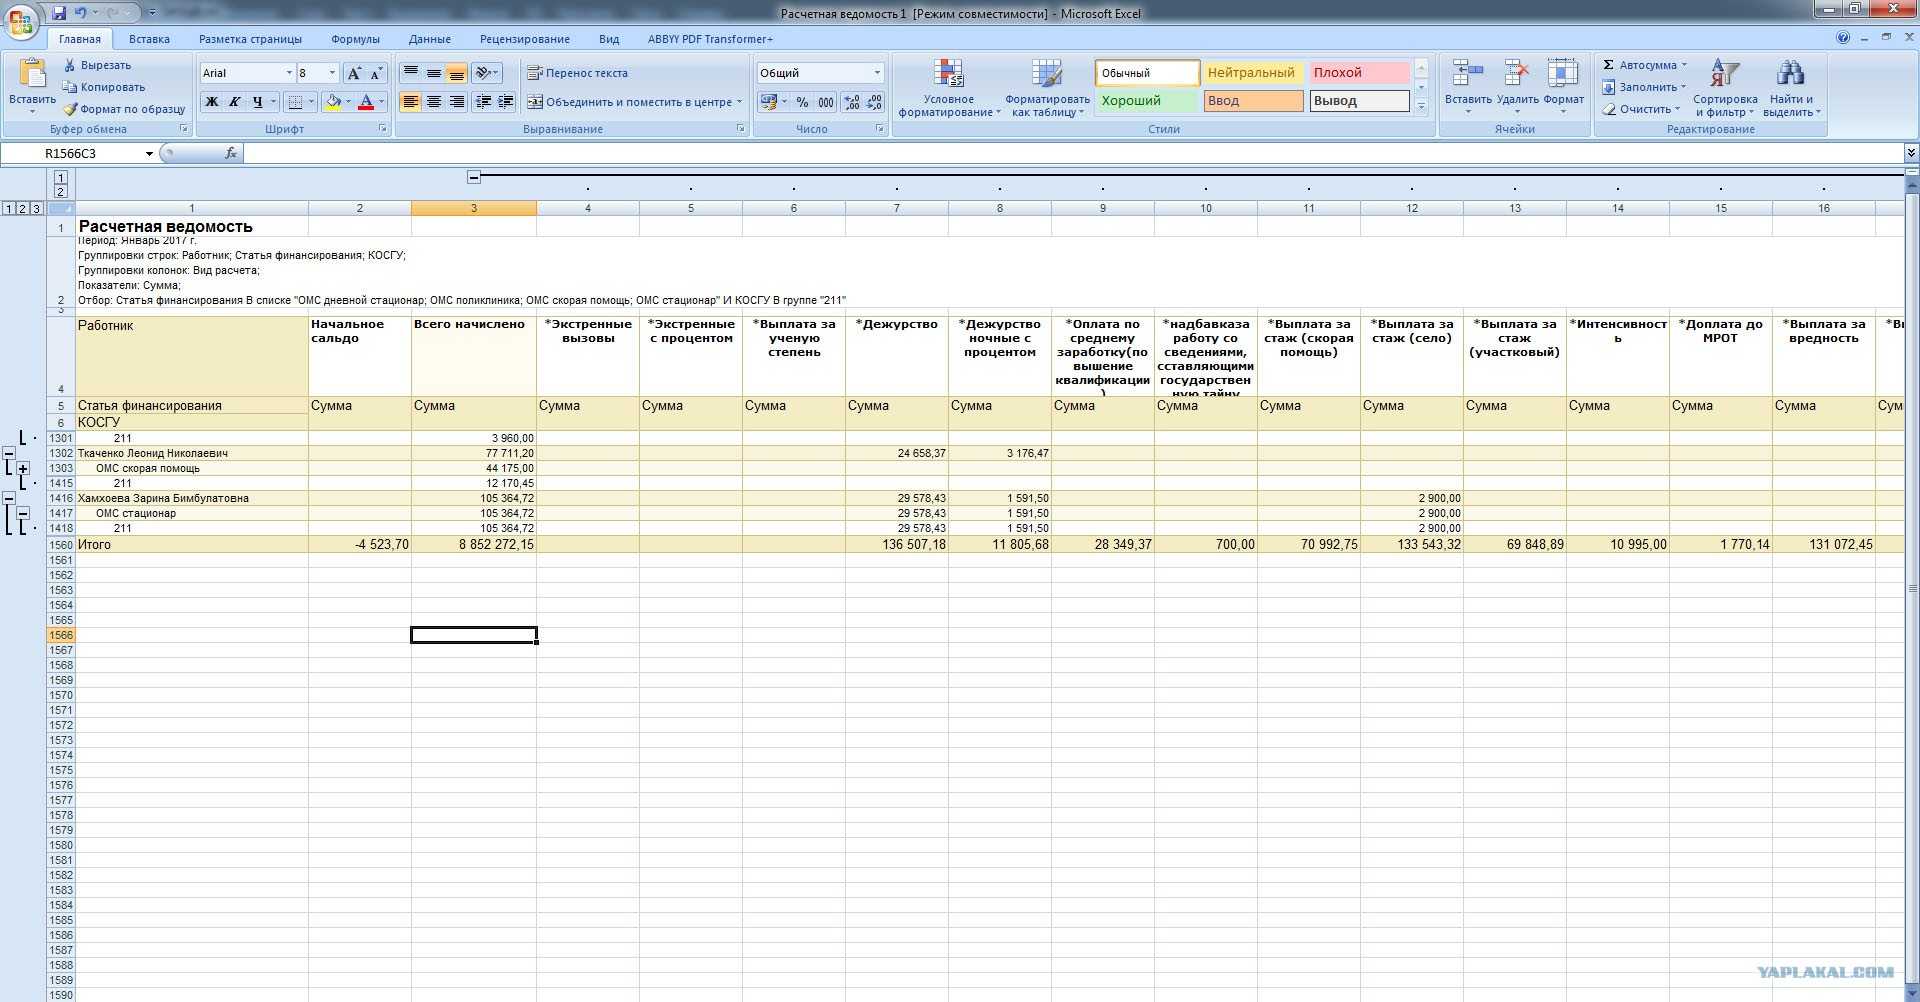Decrease font size with the small A icon
The height and width of the screenshot is (1002, 1920).
(376, 73)
